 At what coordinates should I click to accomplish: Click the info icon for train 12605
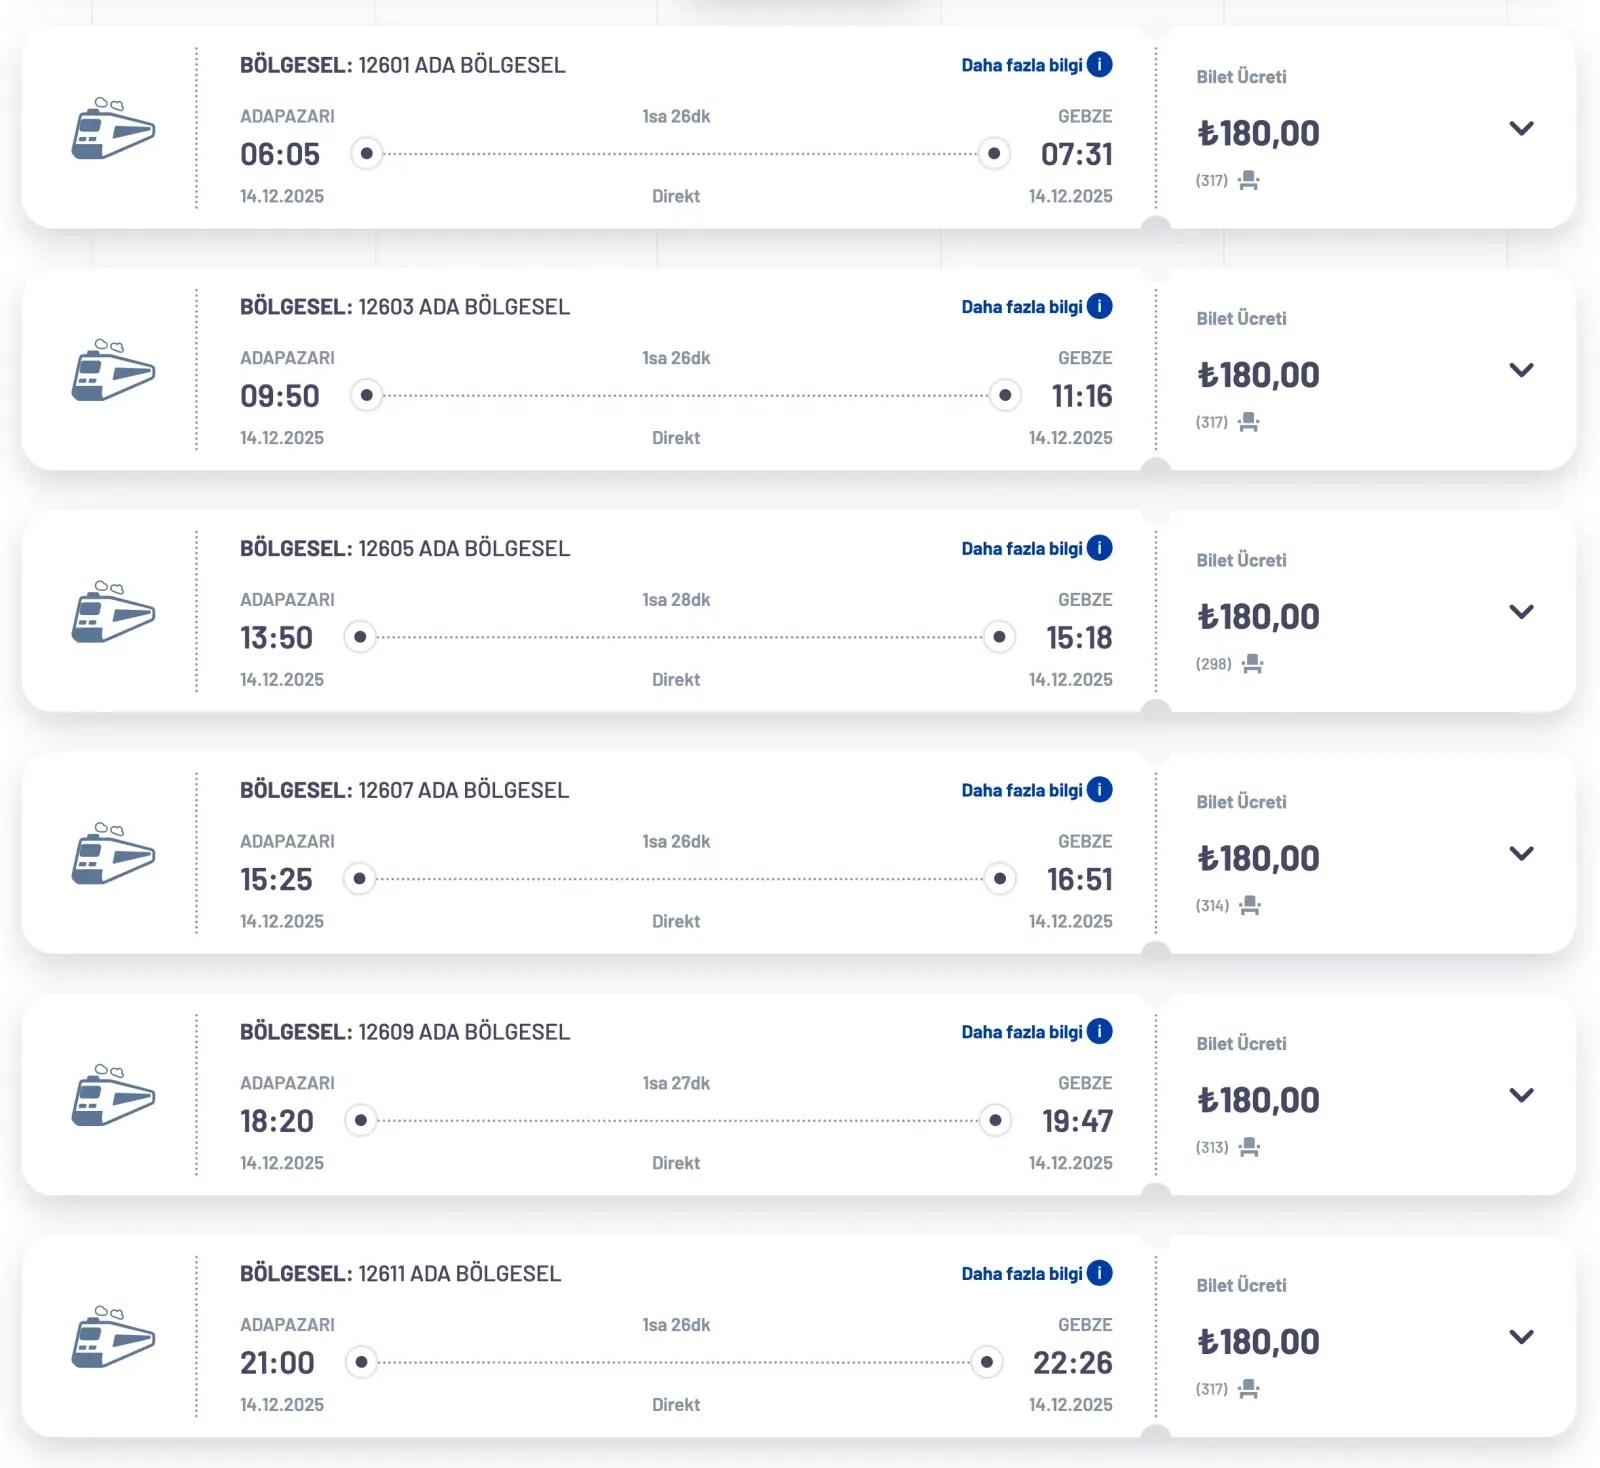1099,548
